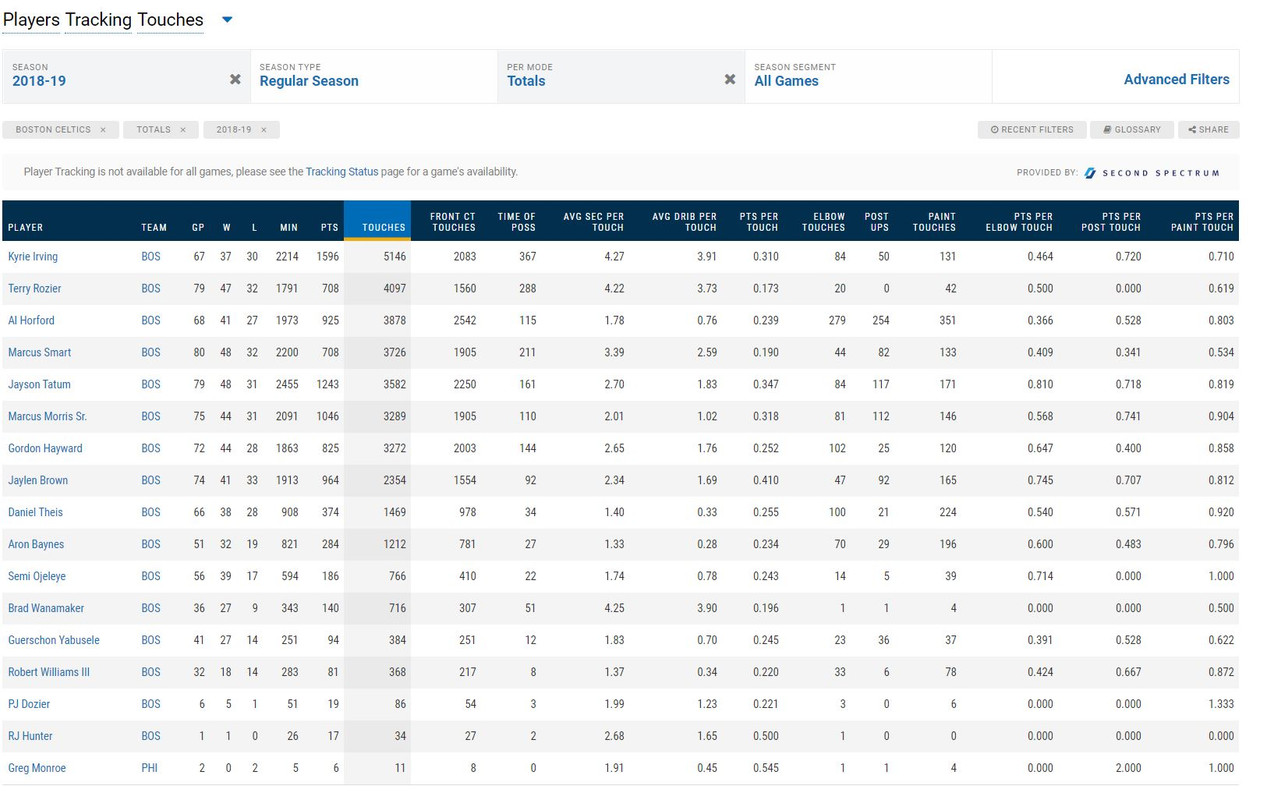The height and width of the screenshot is (800, 1274).
Task: Sort by Touches column header
Action: [x=377, y=222]
